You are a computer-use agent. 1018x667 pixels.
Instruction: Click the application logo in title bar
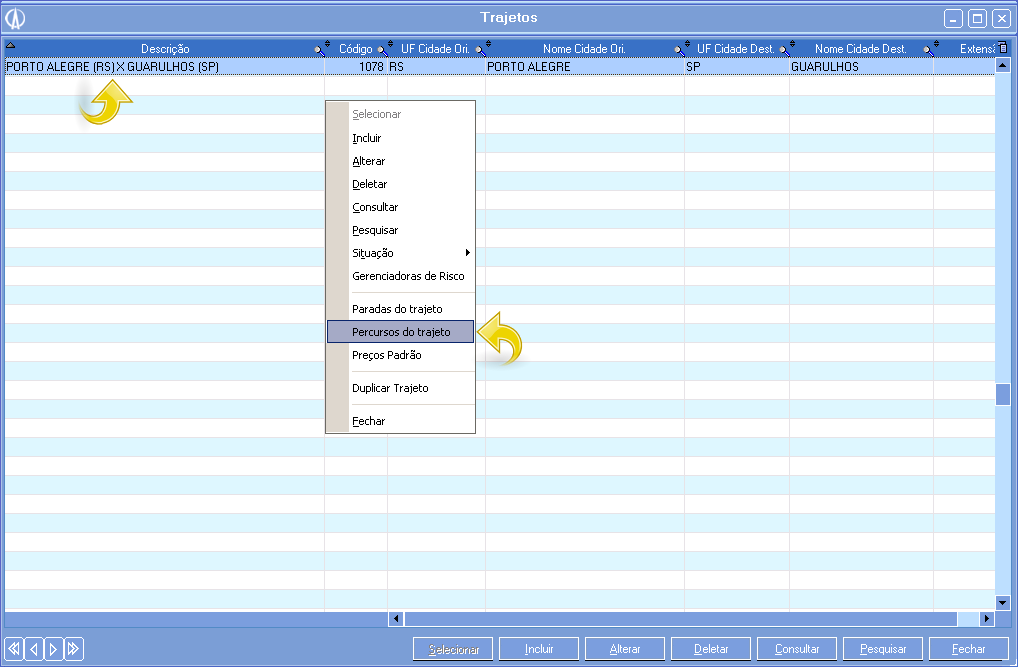click(x=15, y=18)
